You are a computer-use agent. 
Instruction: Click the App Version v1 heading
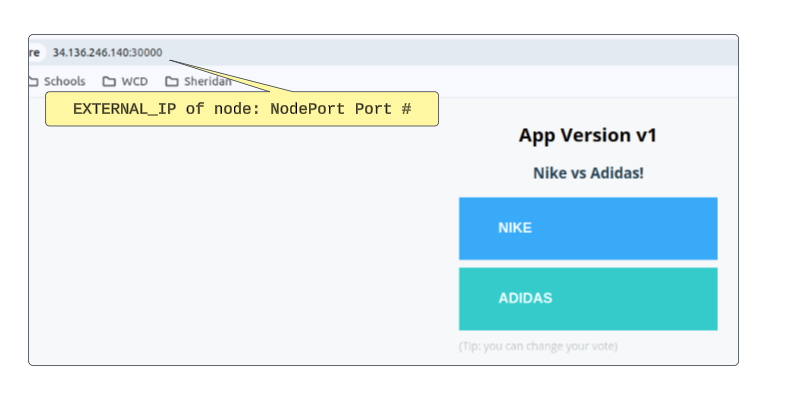tap(587, 135)
